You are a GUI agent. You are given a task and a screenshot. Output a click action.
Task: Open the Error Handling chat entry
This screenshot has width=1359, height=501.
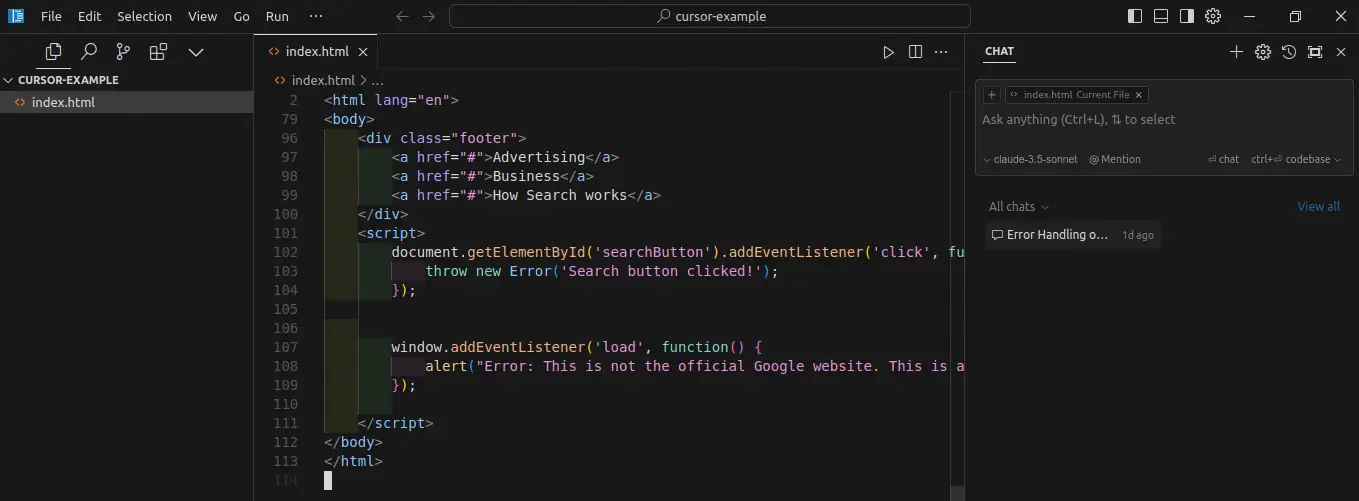click(1072, 235)
